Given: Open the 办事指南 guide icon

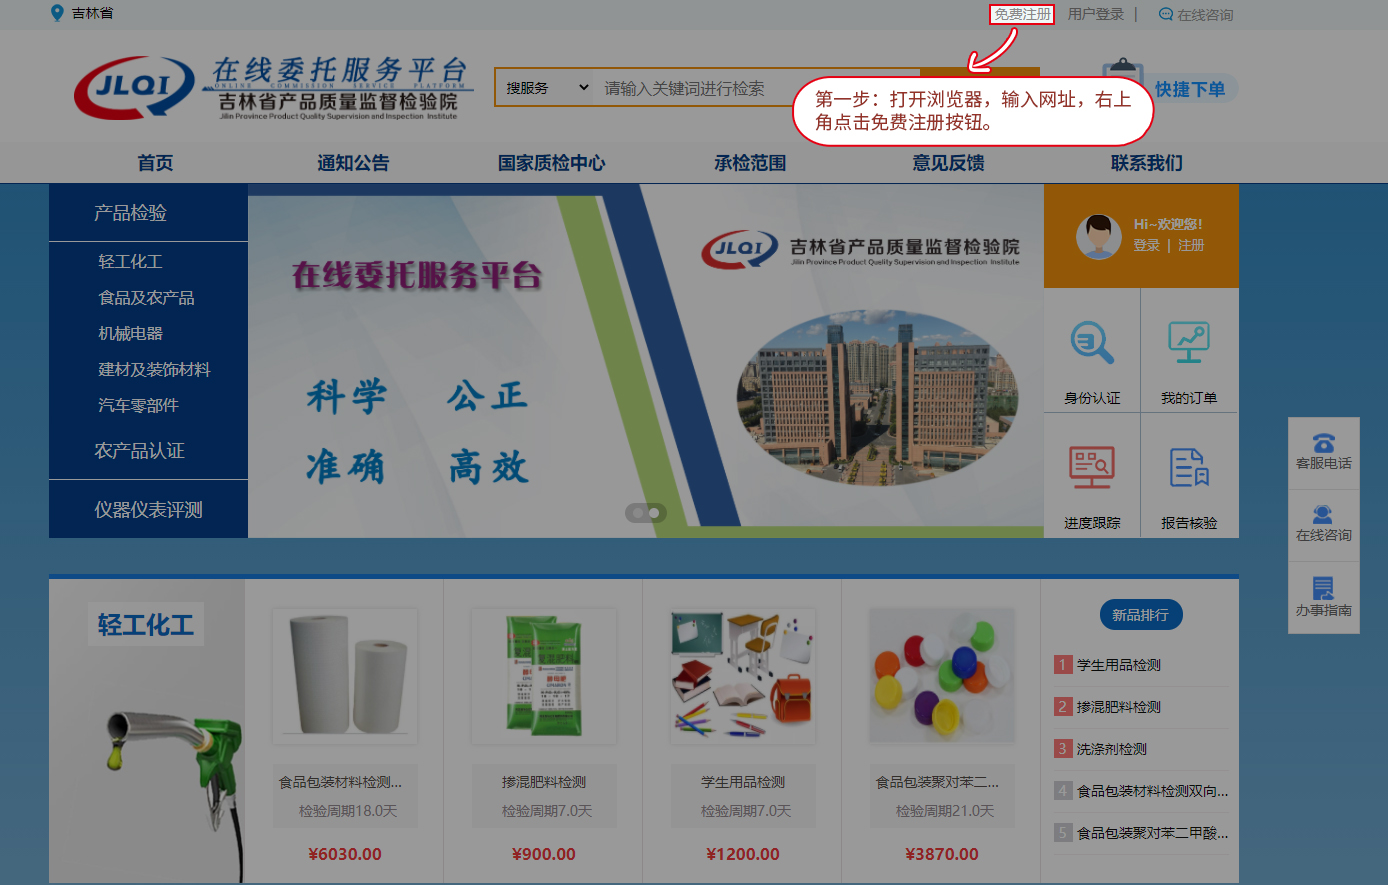Looking at the screenshot, I should (x=1323, y=588).
